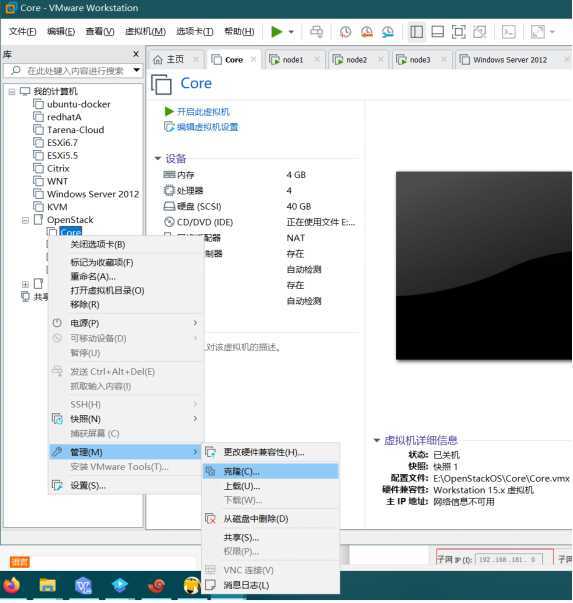Image resolution: width=573 pixels, height=603 pixels.
Task: Select Citrix virtual machine
Action: point(58,168)
